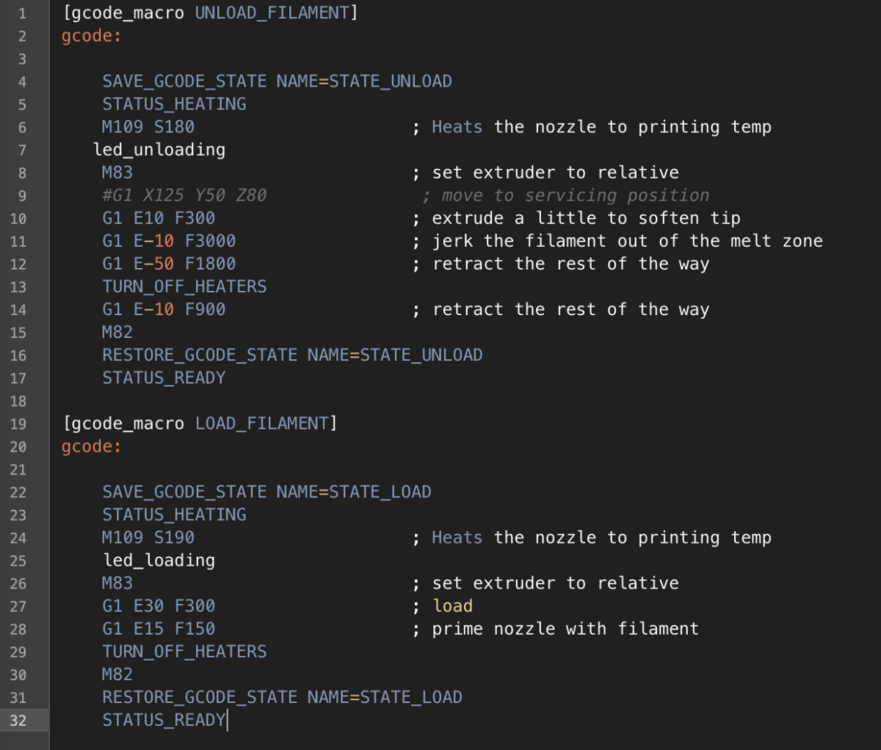Click the empty line 18 number

(x=23, y=401)
